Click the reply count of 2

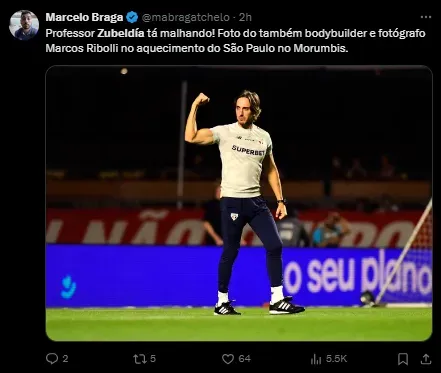pyautogui.click(x=65, y=359)
